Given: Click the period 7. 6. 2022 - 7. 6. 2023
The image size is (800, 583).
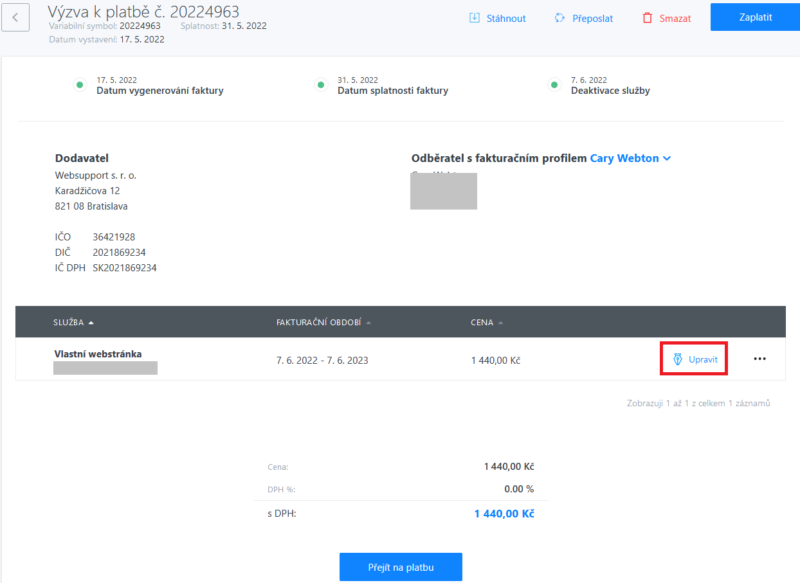Looking at the screenshot, I should (322, 360).
